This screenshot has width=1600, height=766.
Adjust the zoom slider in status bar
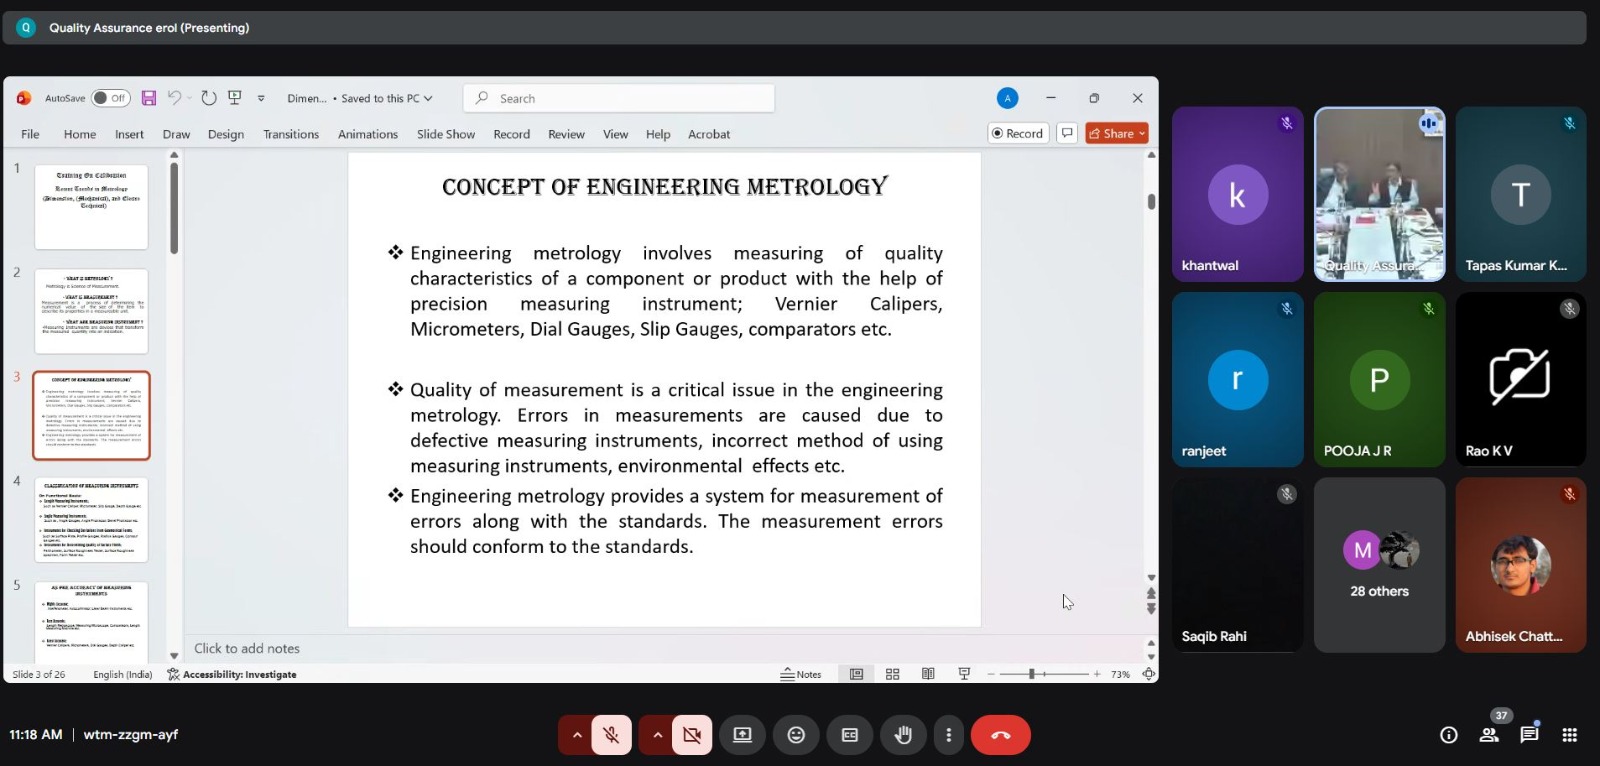point(1032,674)
